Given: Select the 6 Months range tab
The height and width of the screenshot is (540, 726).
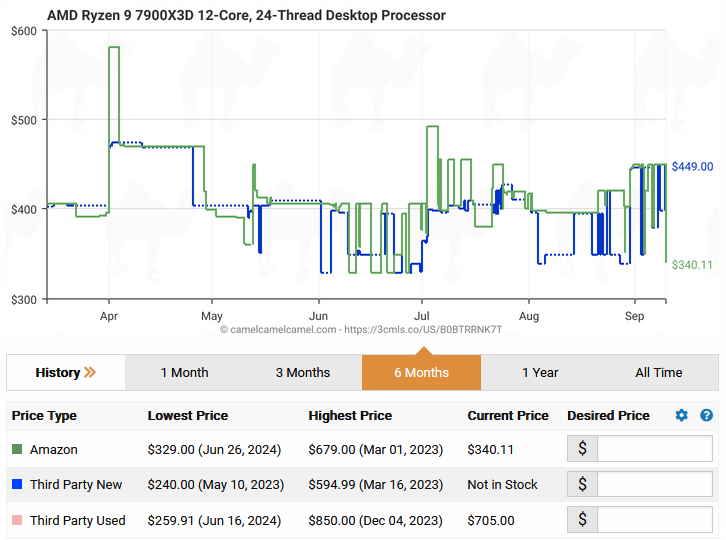Looking at the screenshot, I should click(x=421, y=373).
